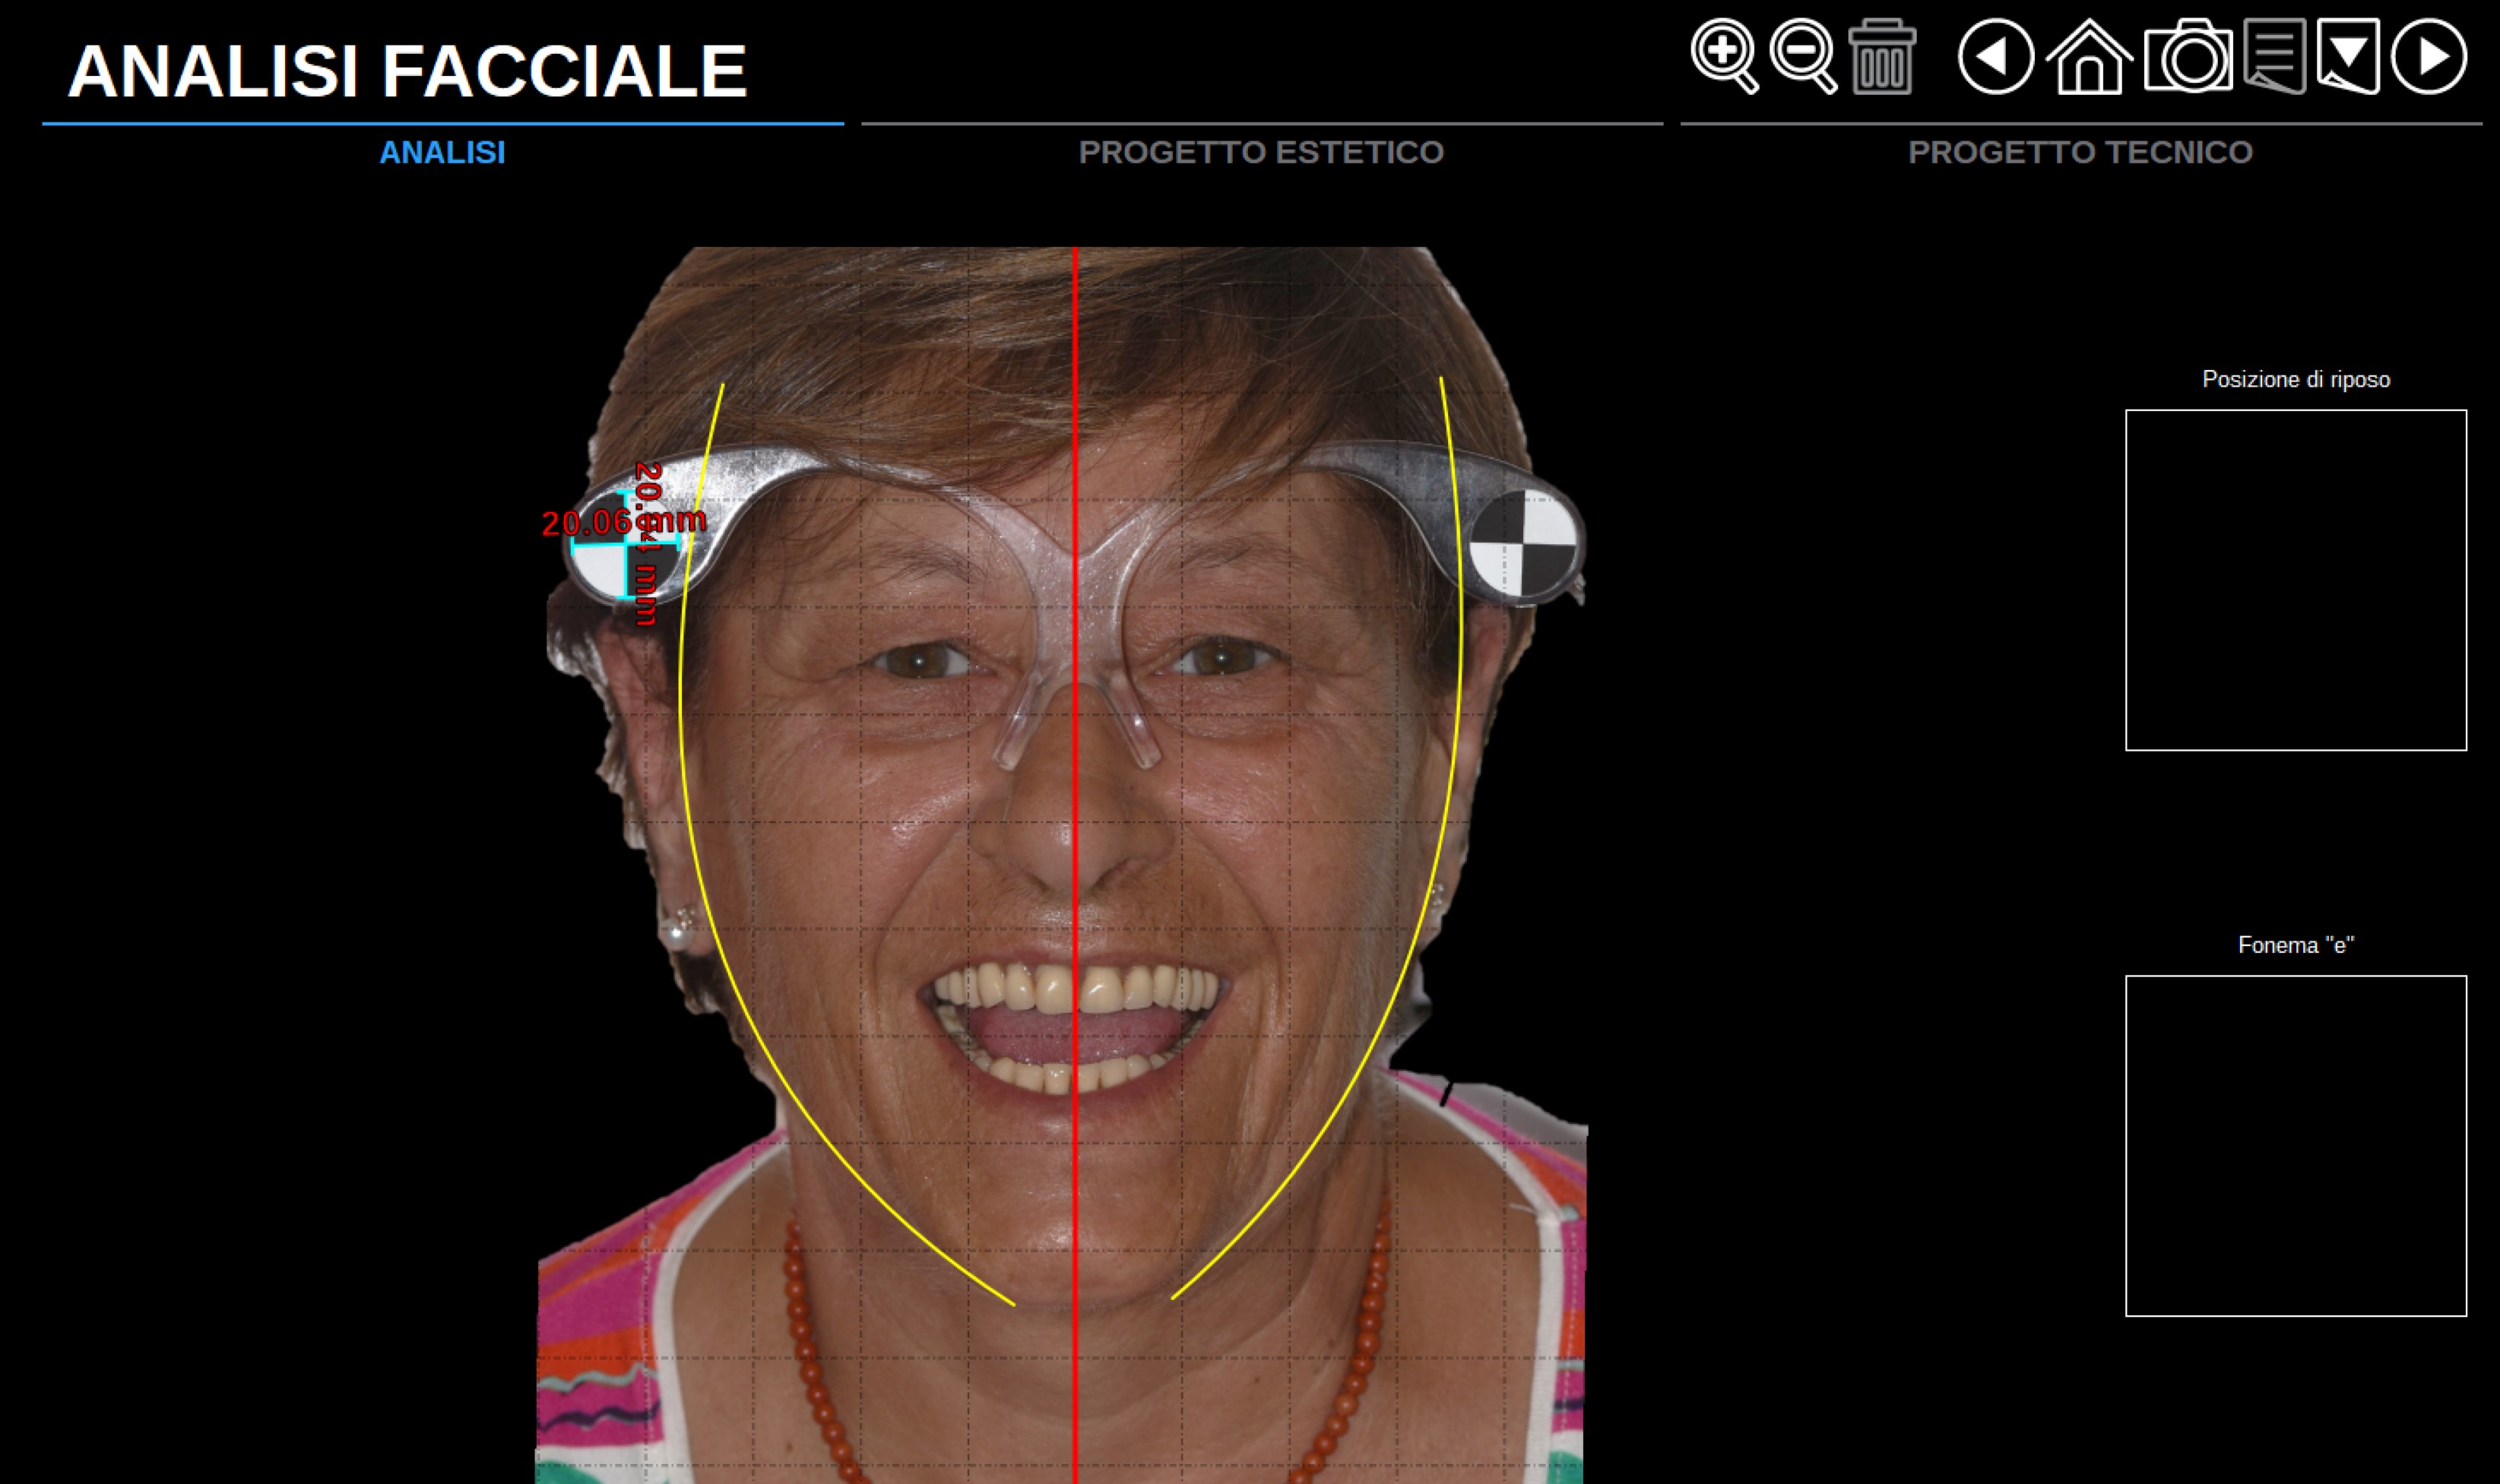
Task: Open the PROGETTO TECNICO tab
Action: [x=2080, y=152]
